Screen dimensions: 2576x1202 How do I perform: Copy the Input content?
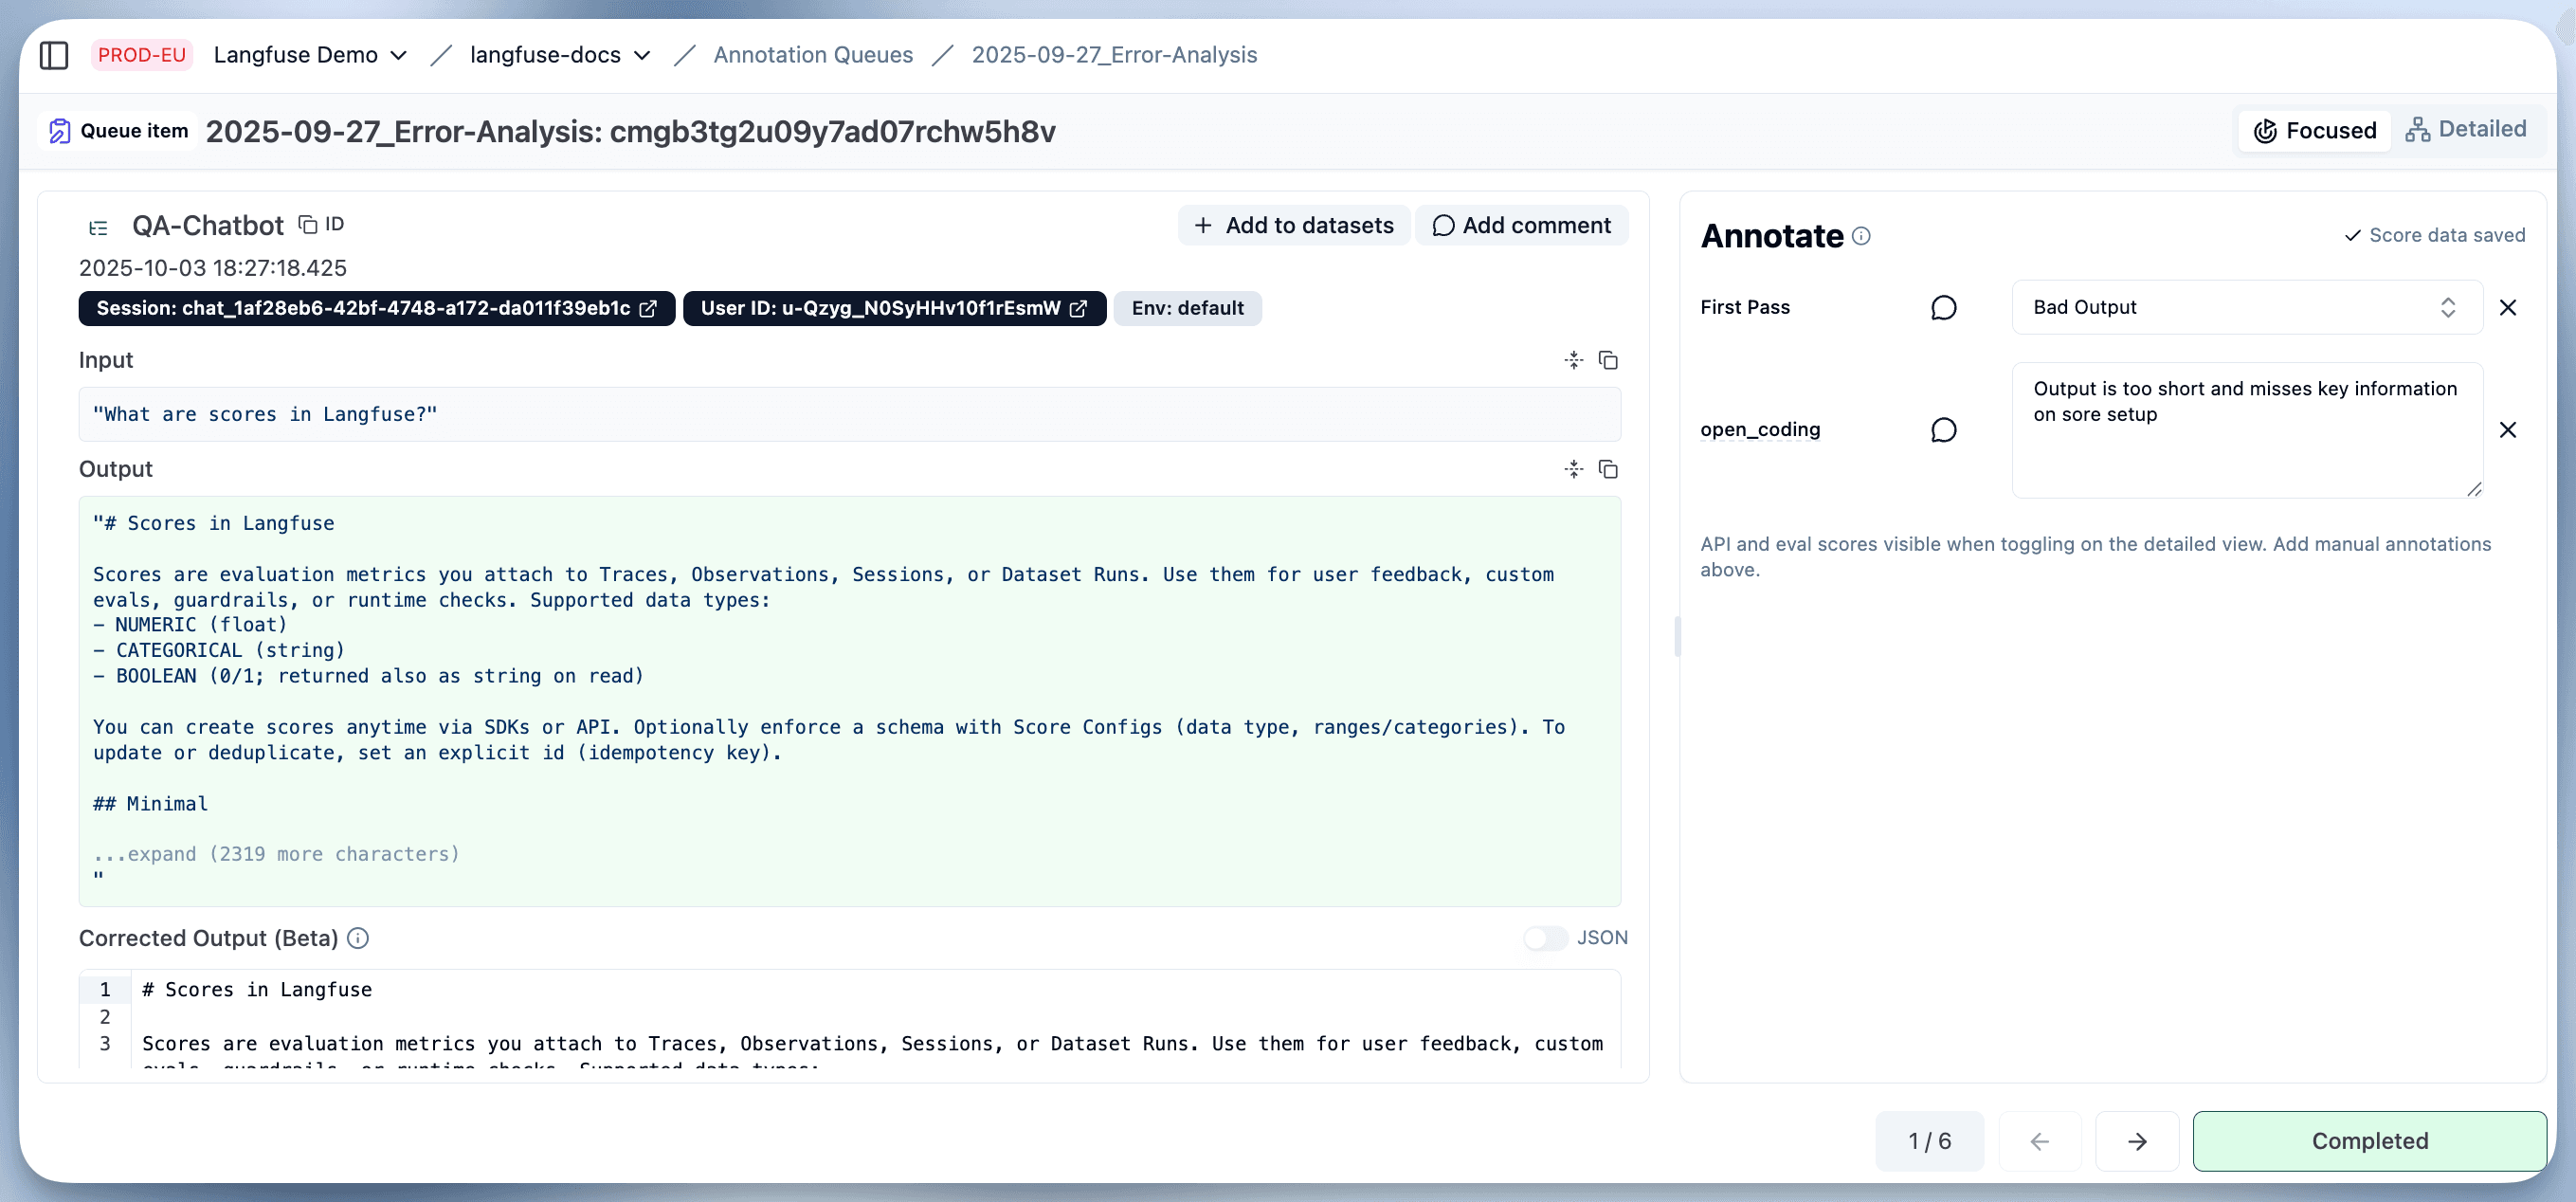pos(1608,360)
